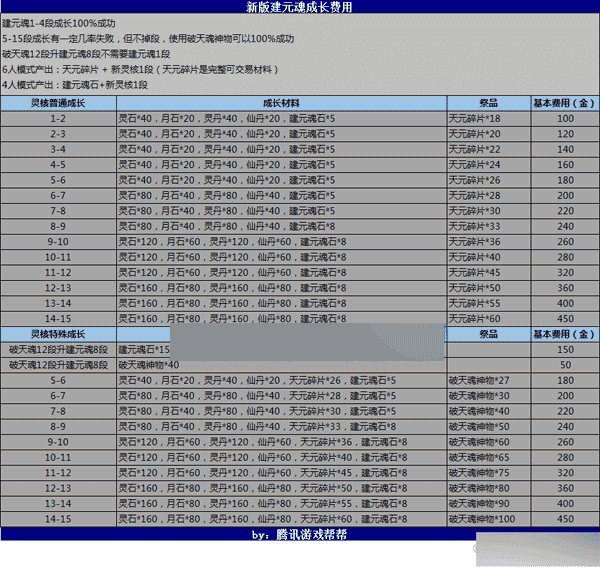Viewport: 600px width, 570px height.
Task: Click the "祭品" header of the special growth table
Action: 489,334
